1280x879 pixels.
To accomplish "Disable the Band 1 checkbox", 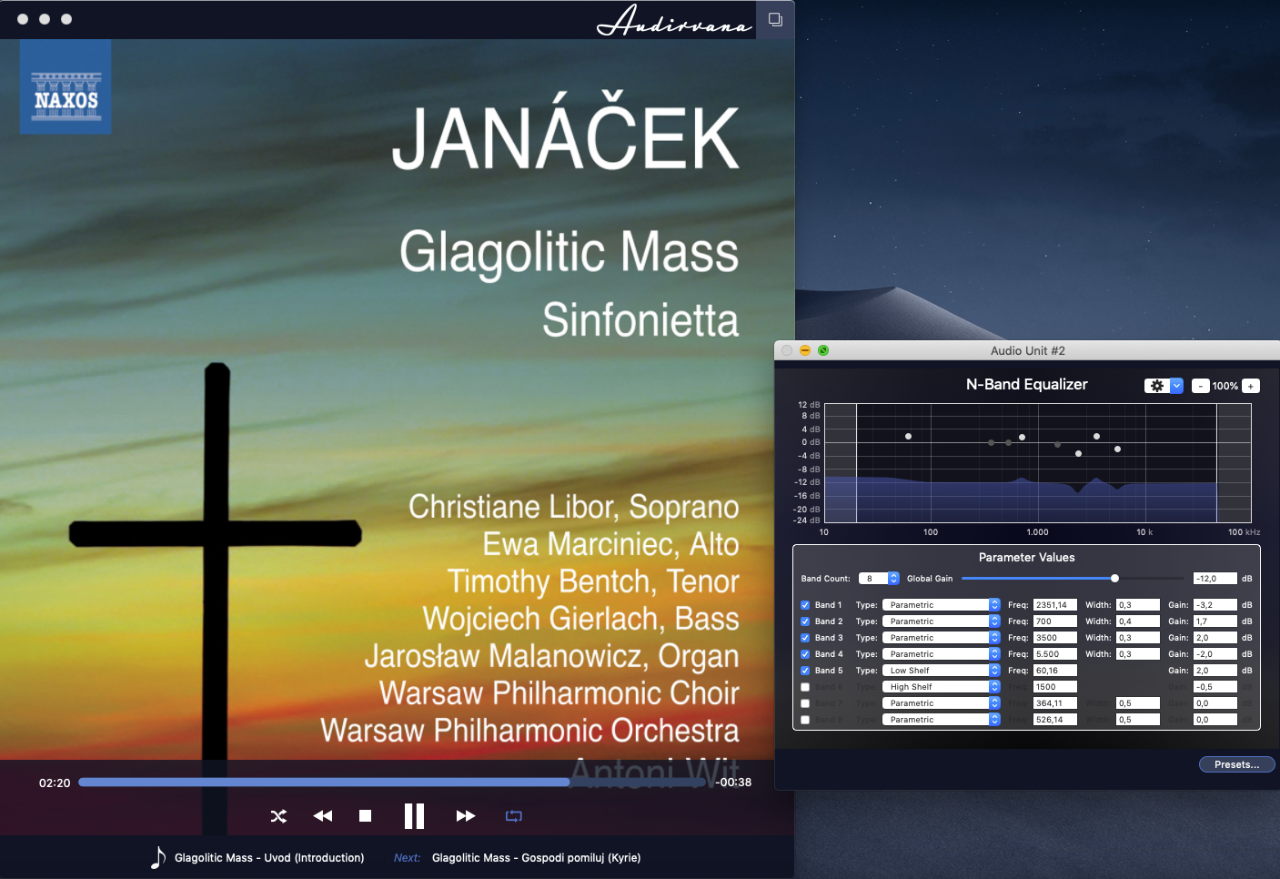I will click(805, 605).
